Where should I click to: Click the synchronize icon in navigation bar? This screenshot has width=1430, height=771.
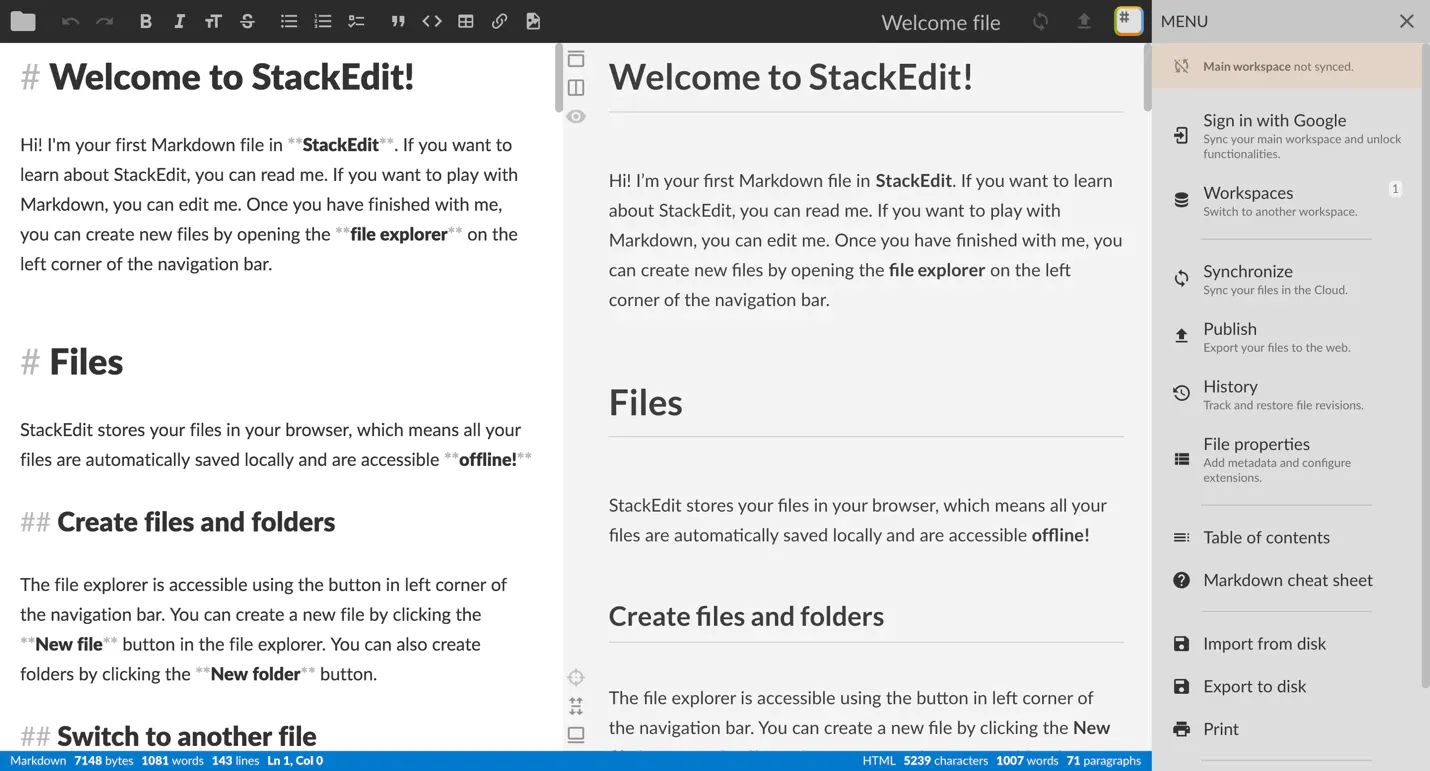(1041, 21)
